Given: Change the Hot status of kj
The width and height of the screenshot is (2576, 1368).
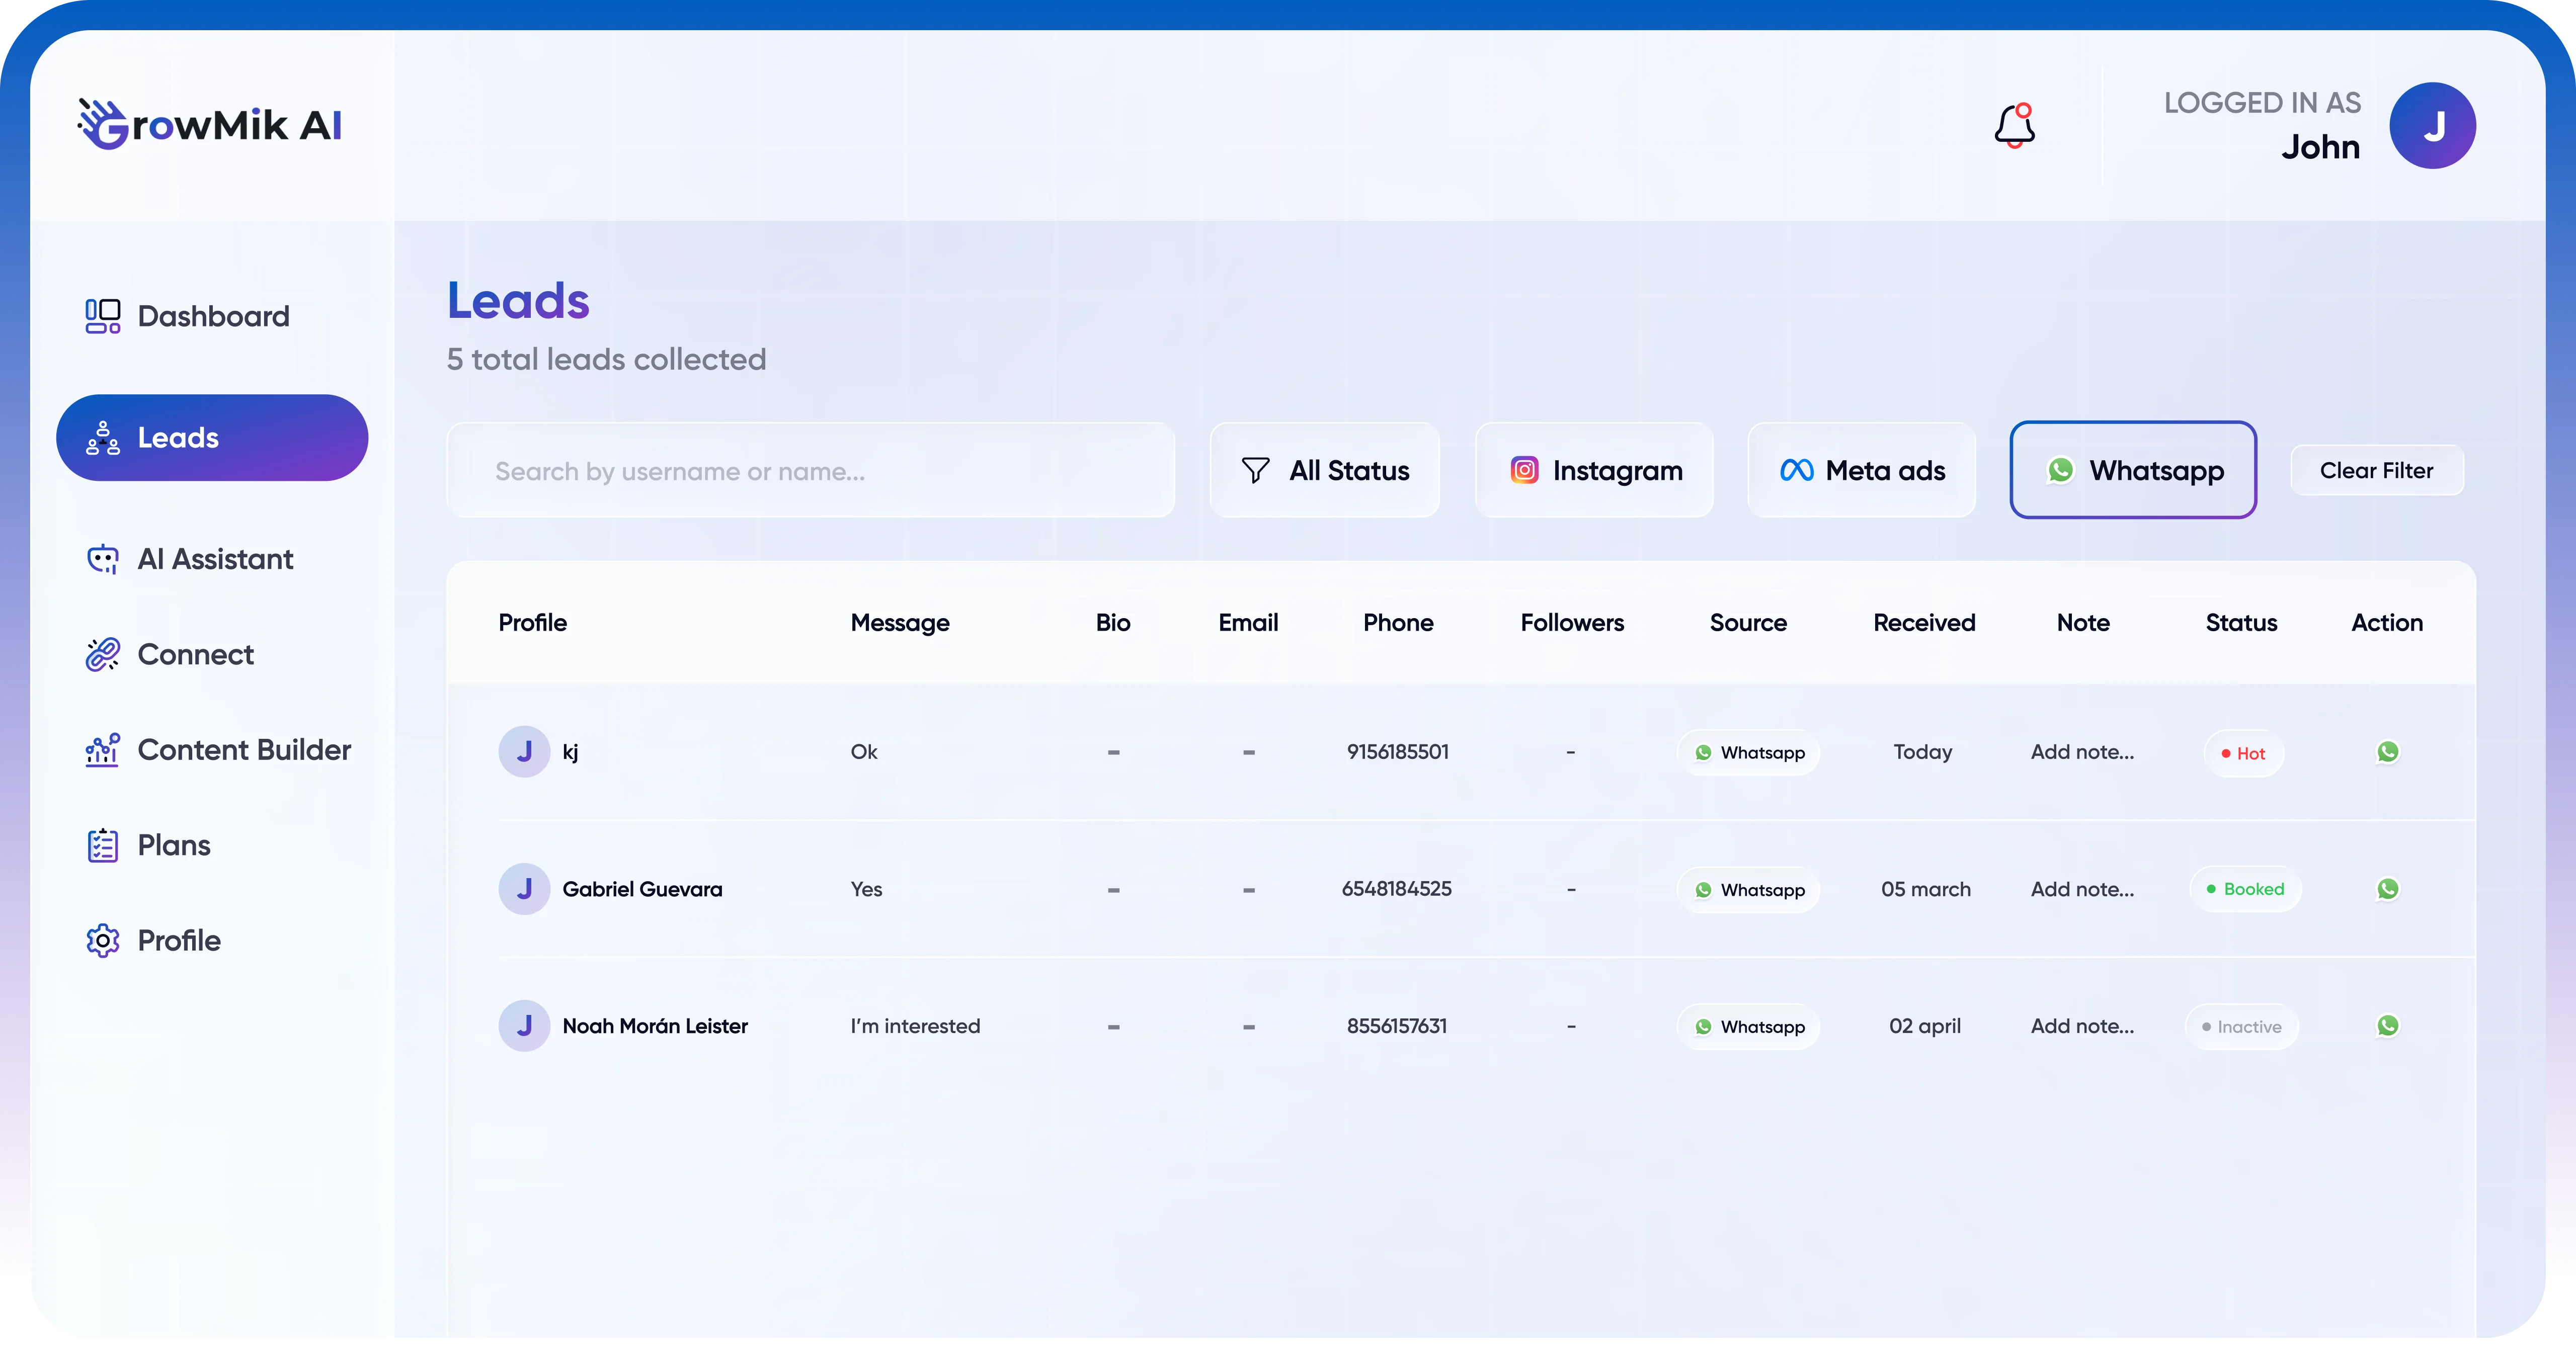Looking at the screenshot, I should (x=2243, y=753).
